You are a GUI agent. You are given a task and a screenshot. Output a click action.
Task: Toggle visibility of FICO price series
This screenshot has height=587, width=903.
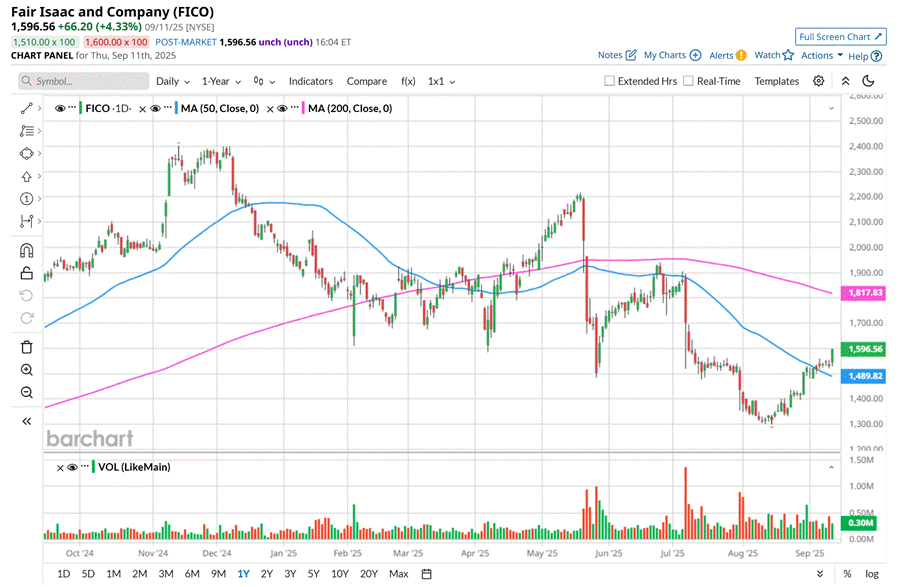coord(60,108)
